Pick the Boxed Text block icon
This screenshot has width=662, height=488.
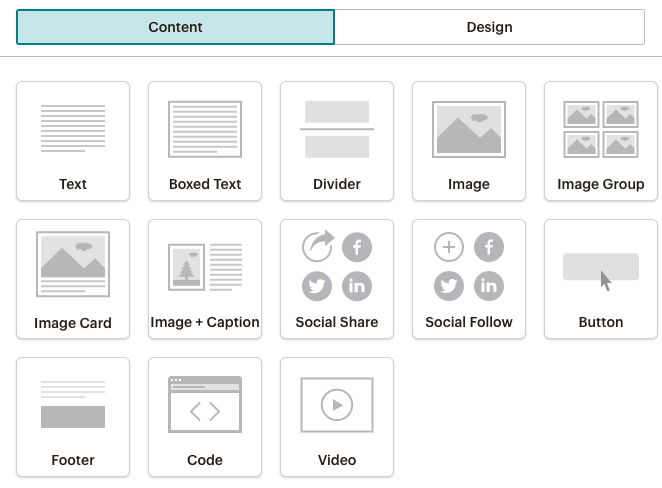click(x=205, y=129)
